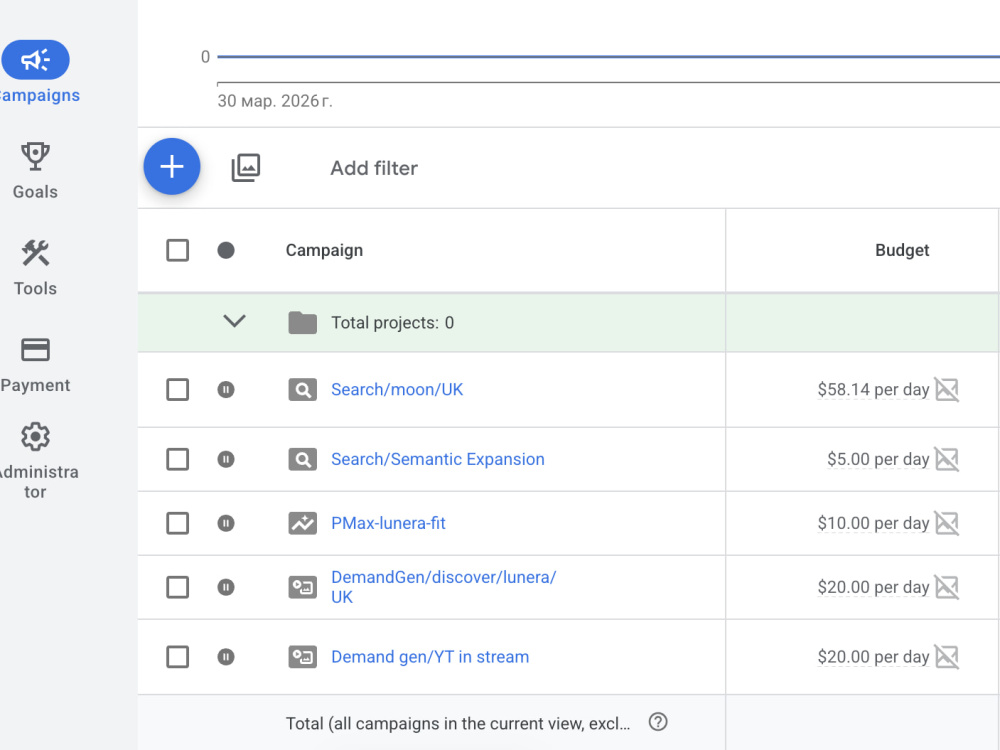Open Payment card icon in sidebar

click(x=35, y=349)
